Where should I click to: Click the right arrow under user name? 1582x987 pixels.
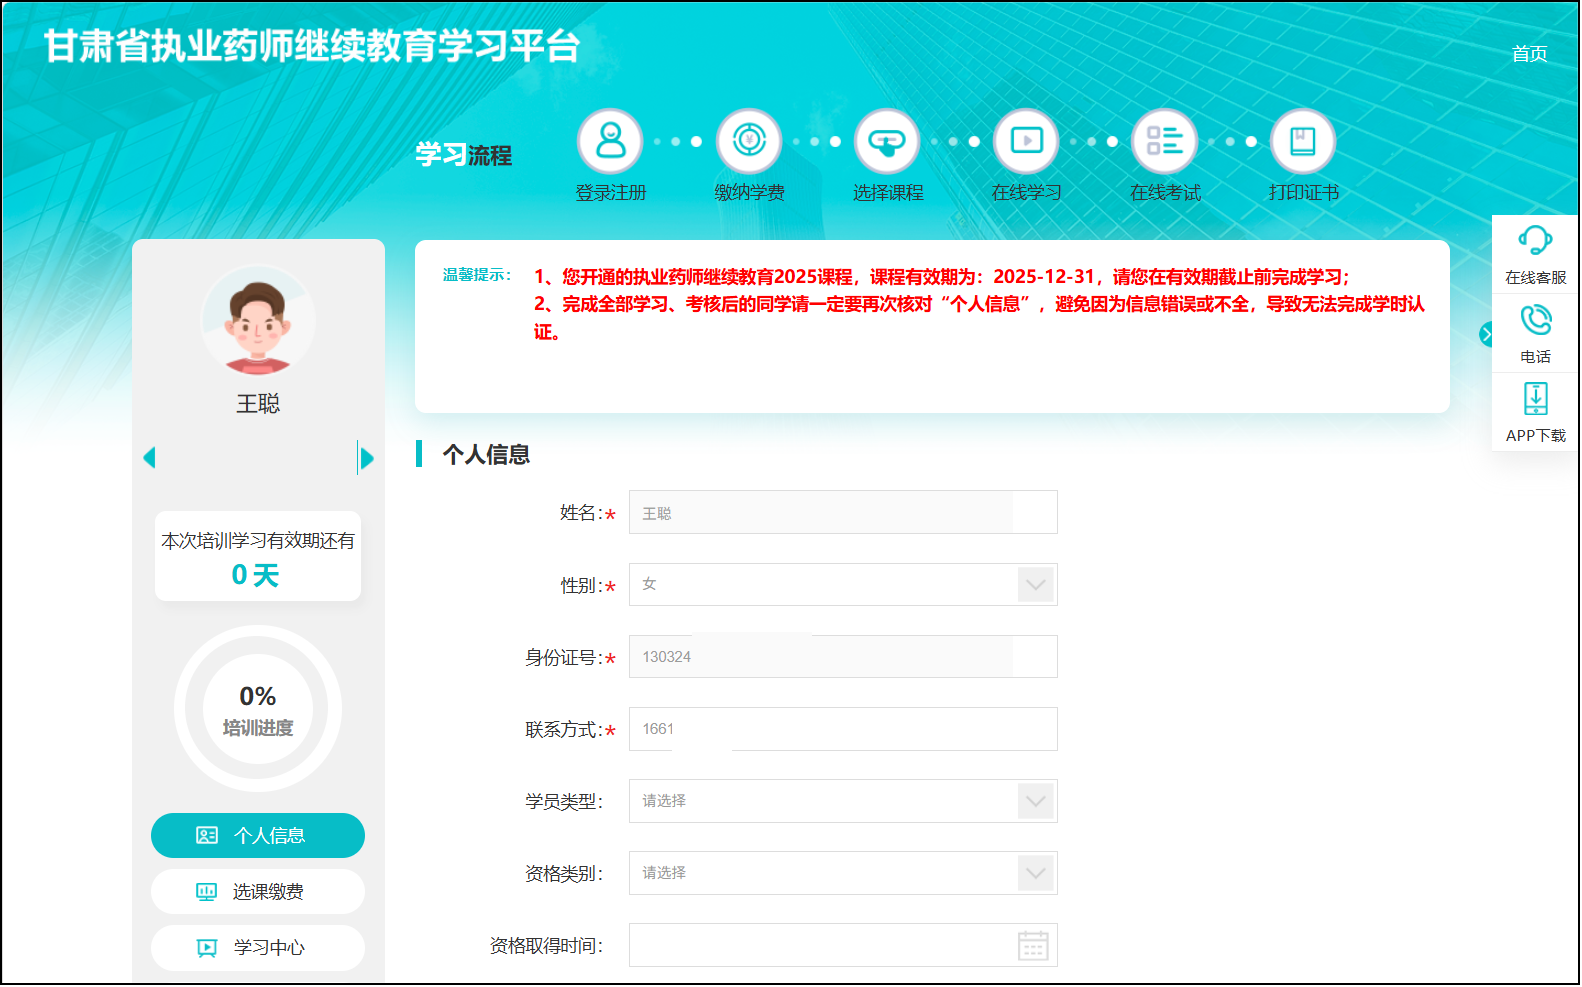coord(367,458)
